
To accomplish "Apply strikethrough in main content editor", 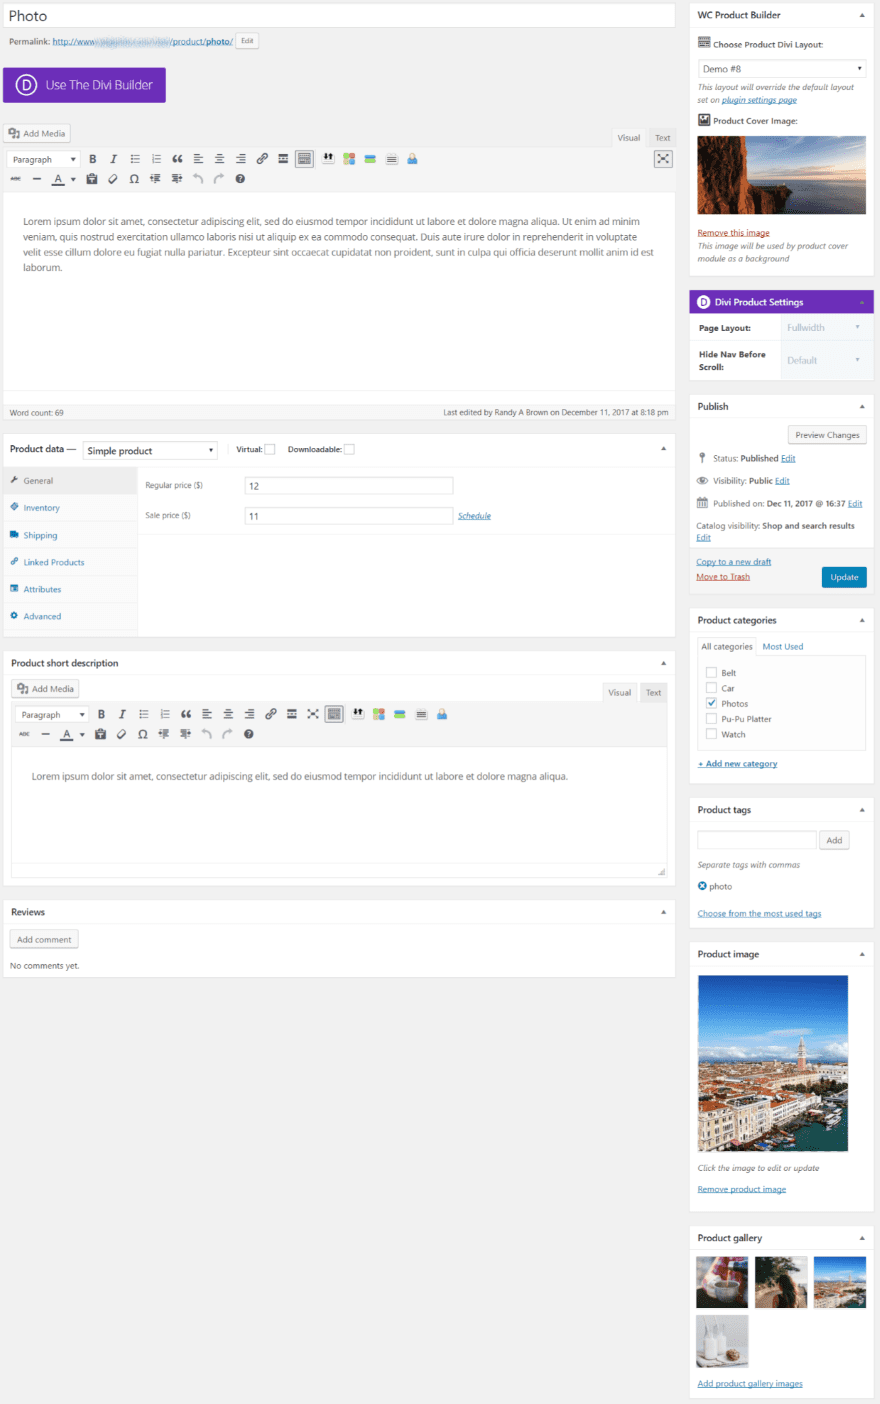I will [x=15, y=179].
